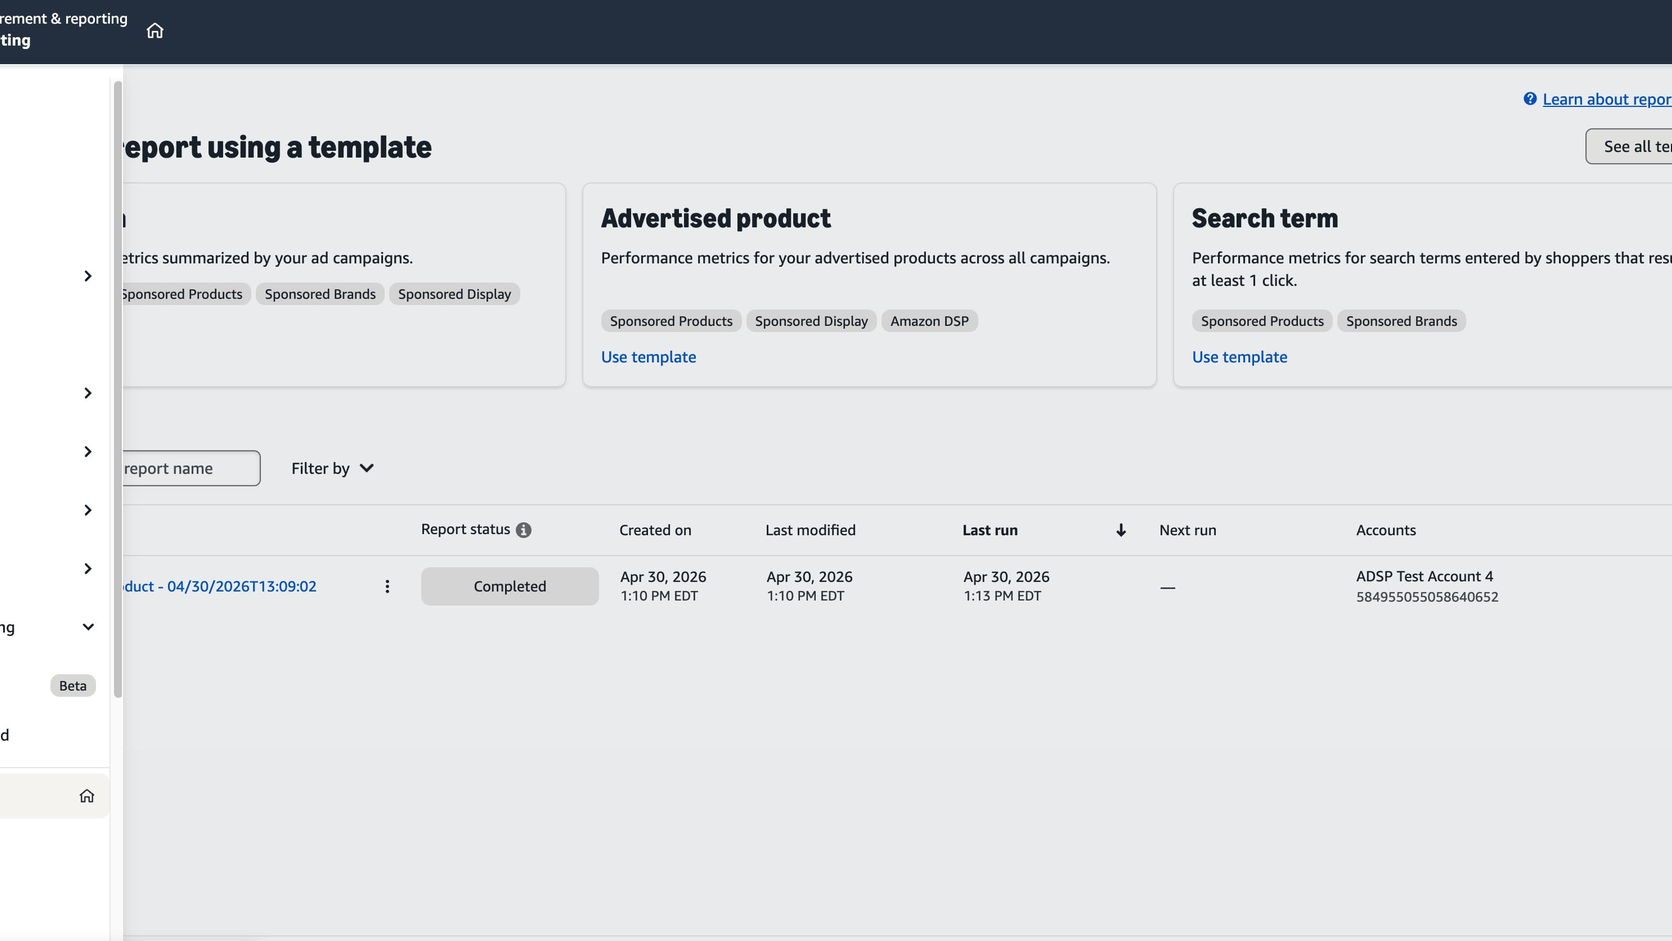Open the three-dot actions menu for the report row

387,587
